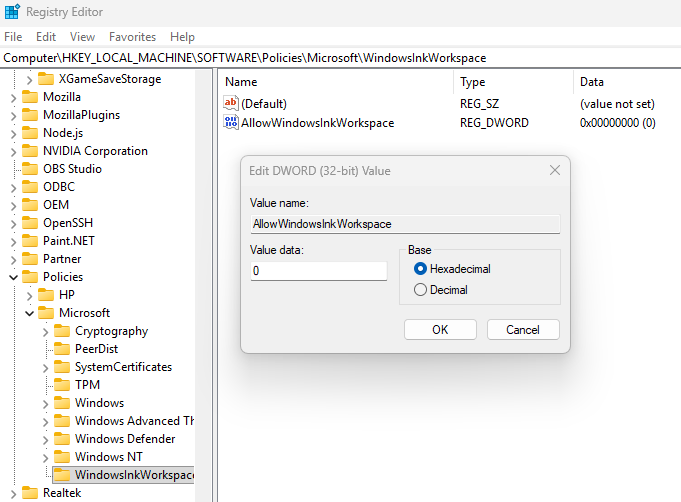This screenshot has height=502, width=681.
Task: Select the Windows key under Microsoft
Action: tap(99, 403)
